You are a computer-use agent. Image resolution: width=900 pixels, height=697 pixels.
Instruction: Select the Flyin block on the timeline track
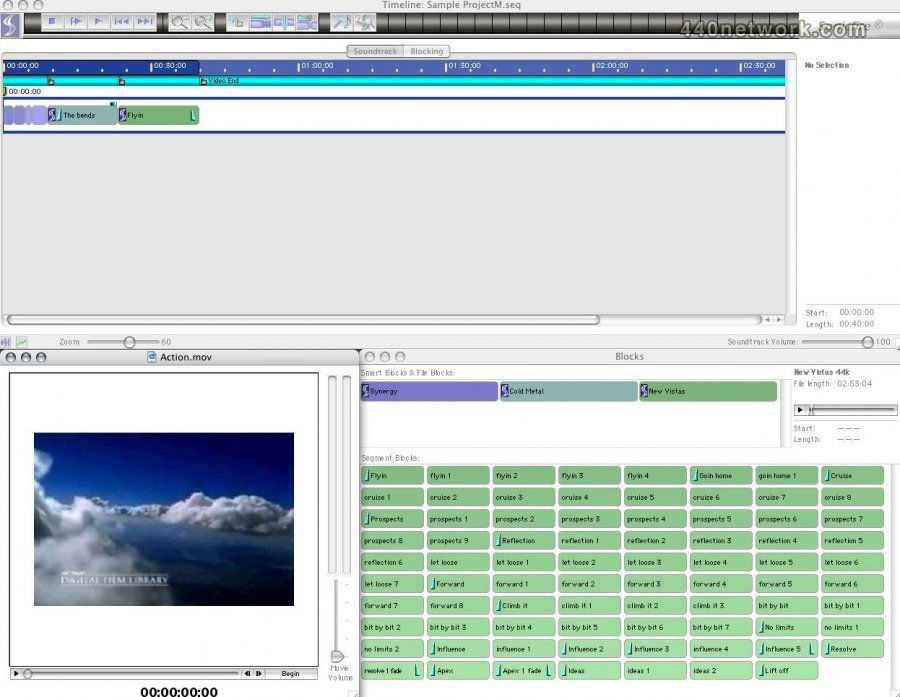158,115
